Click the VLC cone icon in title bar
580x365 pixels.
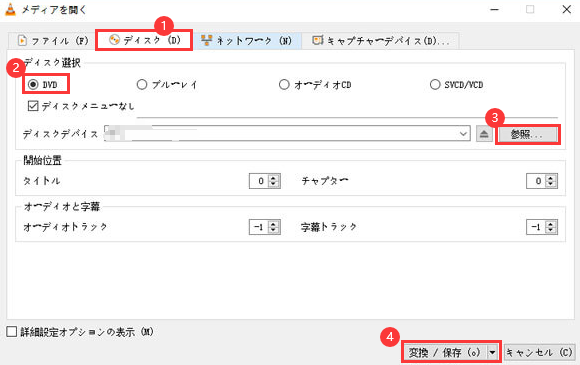click(x=10, y=9)
